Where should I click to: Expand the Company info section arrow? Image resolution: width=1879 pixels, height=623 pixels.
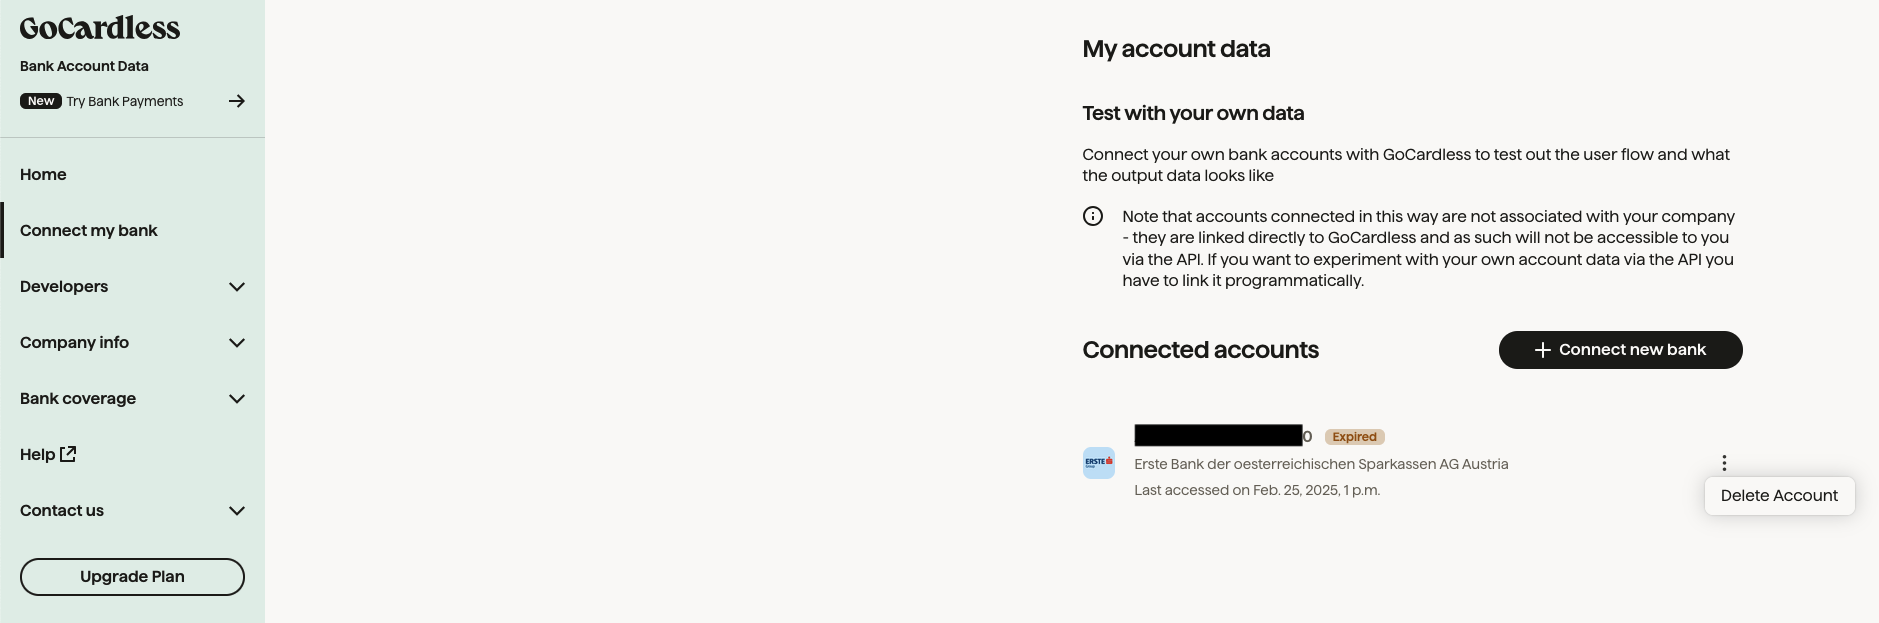(x=237, y=343)
